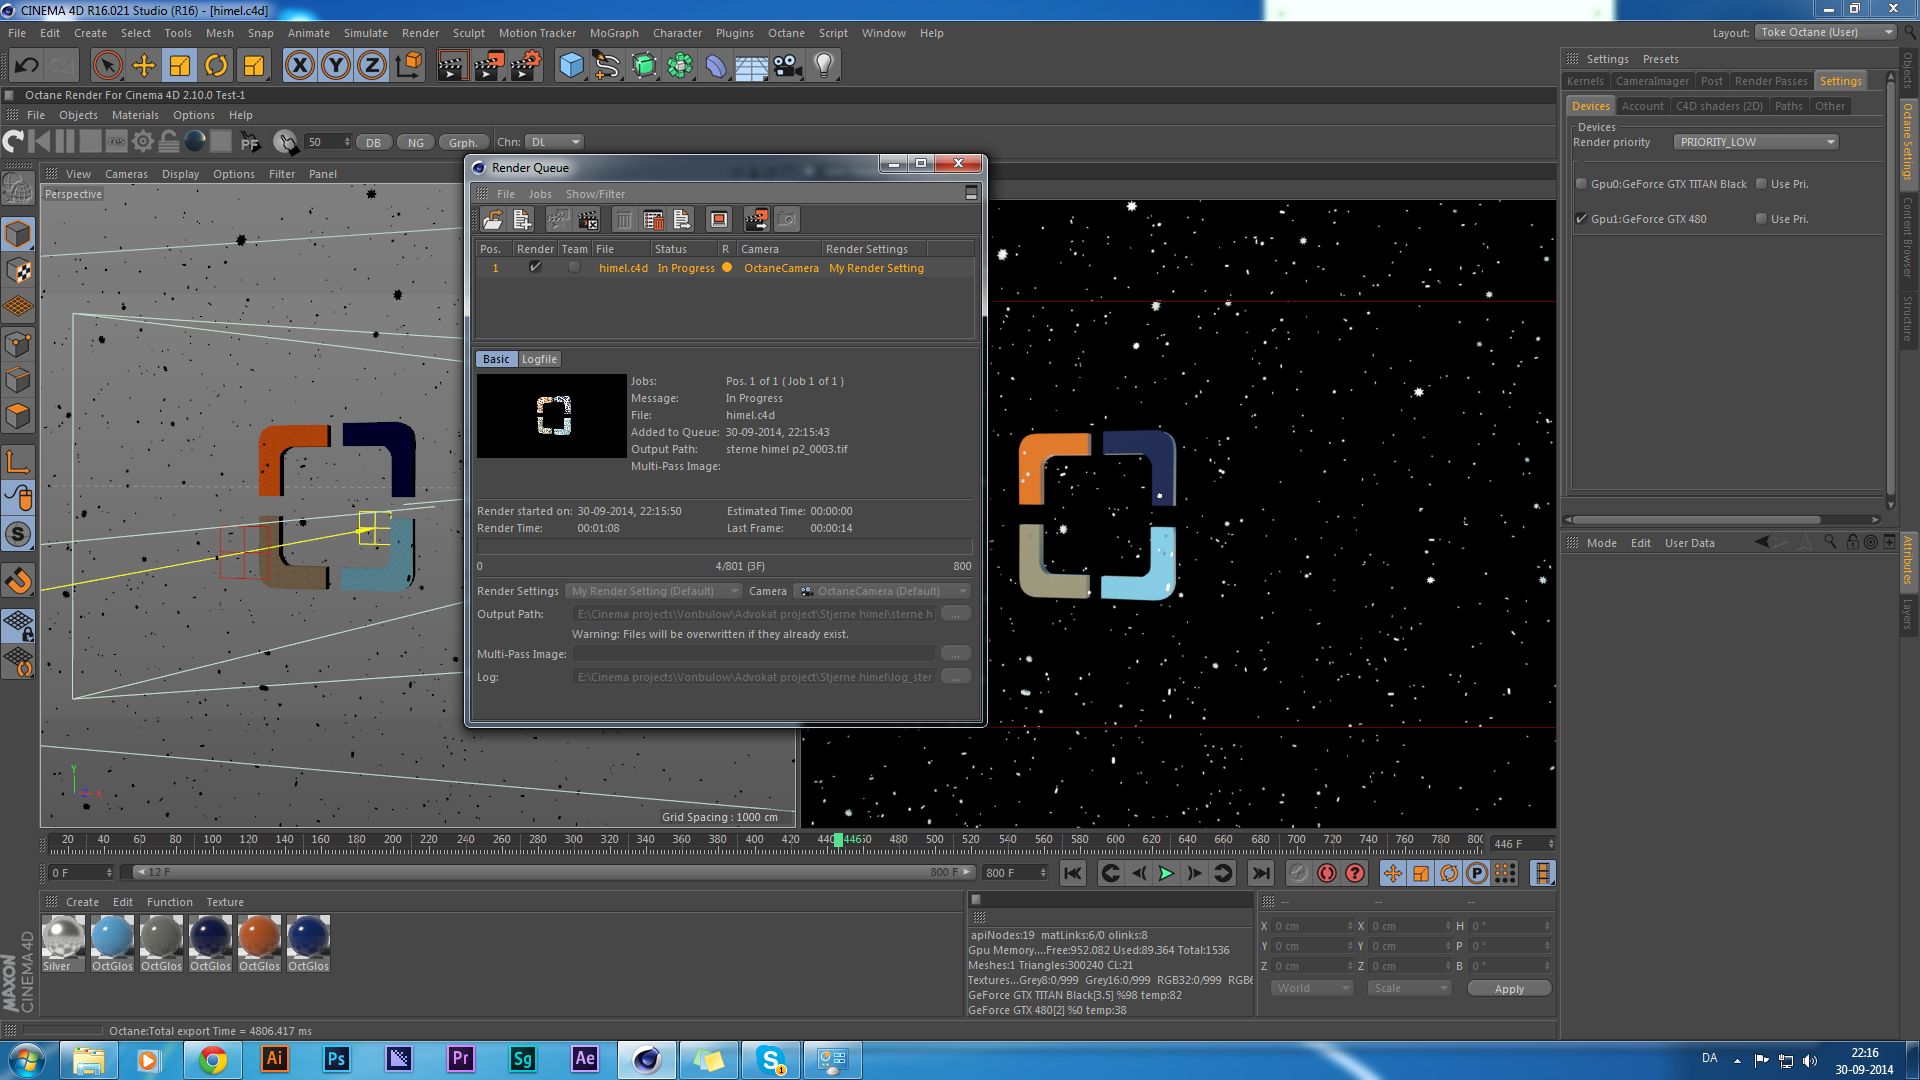
Task: Expand the Chn DL channel dropdown
Action: pos(555,142)
